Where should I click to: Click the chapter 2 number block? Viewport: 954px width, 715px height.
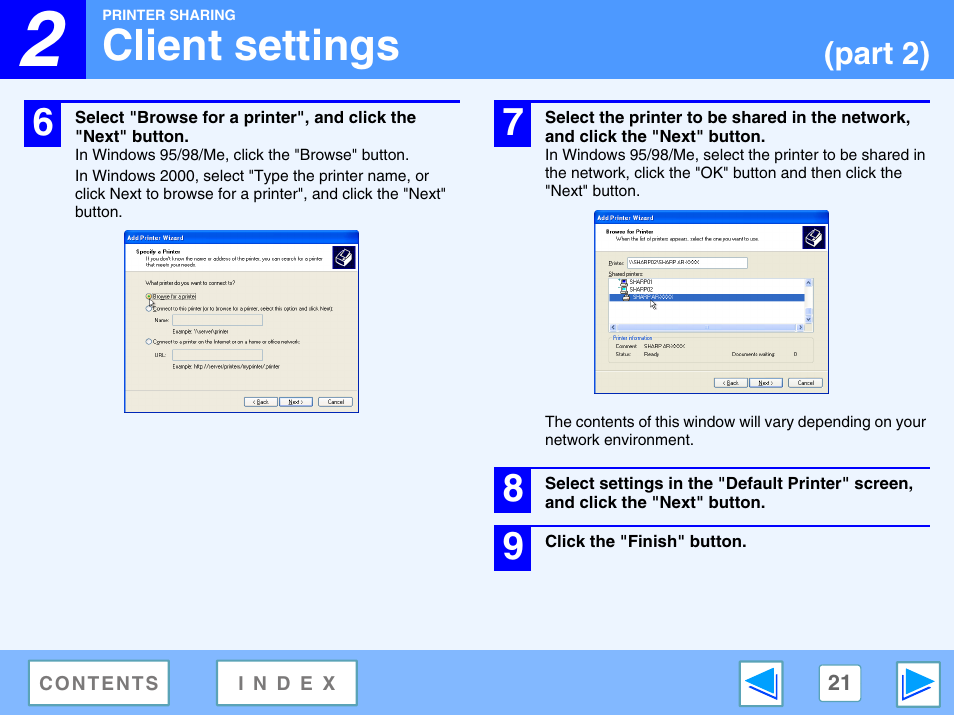[x=43, y=40]
